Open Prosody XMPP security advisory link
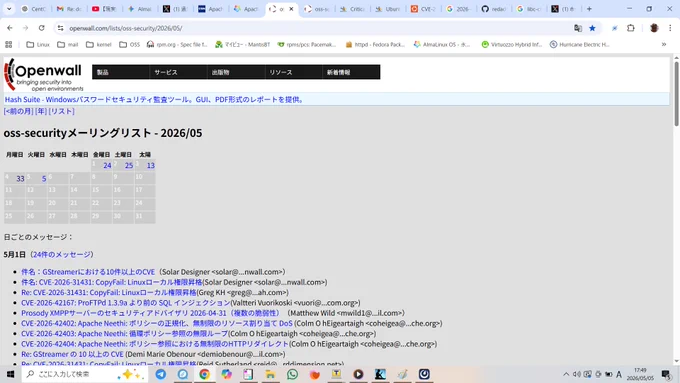The width and height of the screenshot is (680, 383). 150,313
